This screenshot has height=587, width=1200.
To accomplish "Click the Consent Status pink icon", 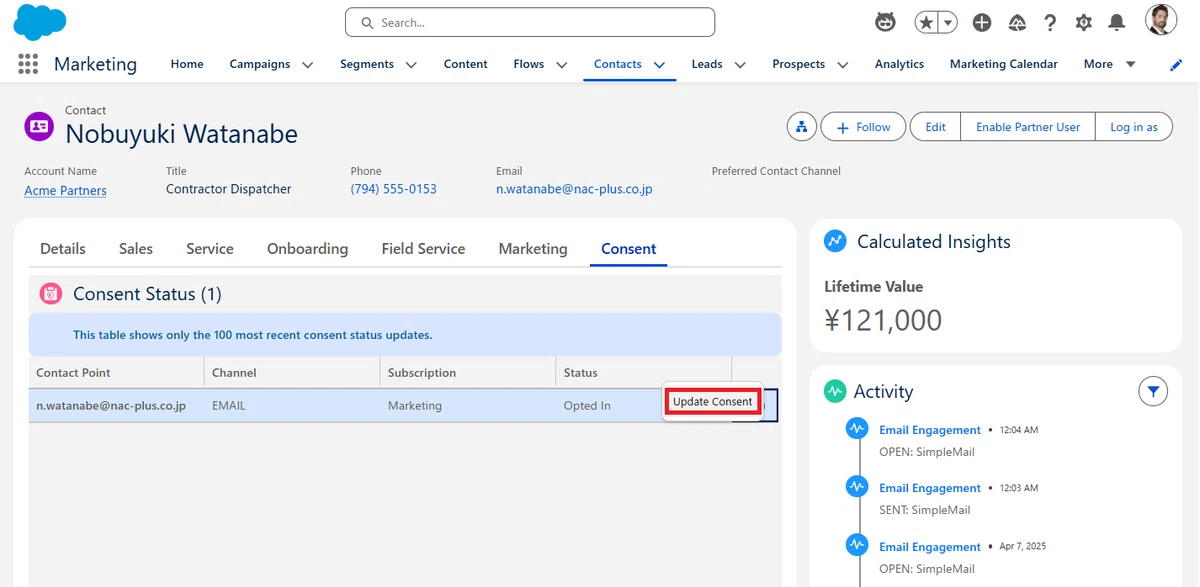I will pos(50,294).
